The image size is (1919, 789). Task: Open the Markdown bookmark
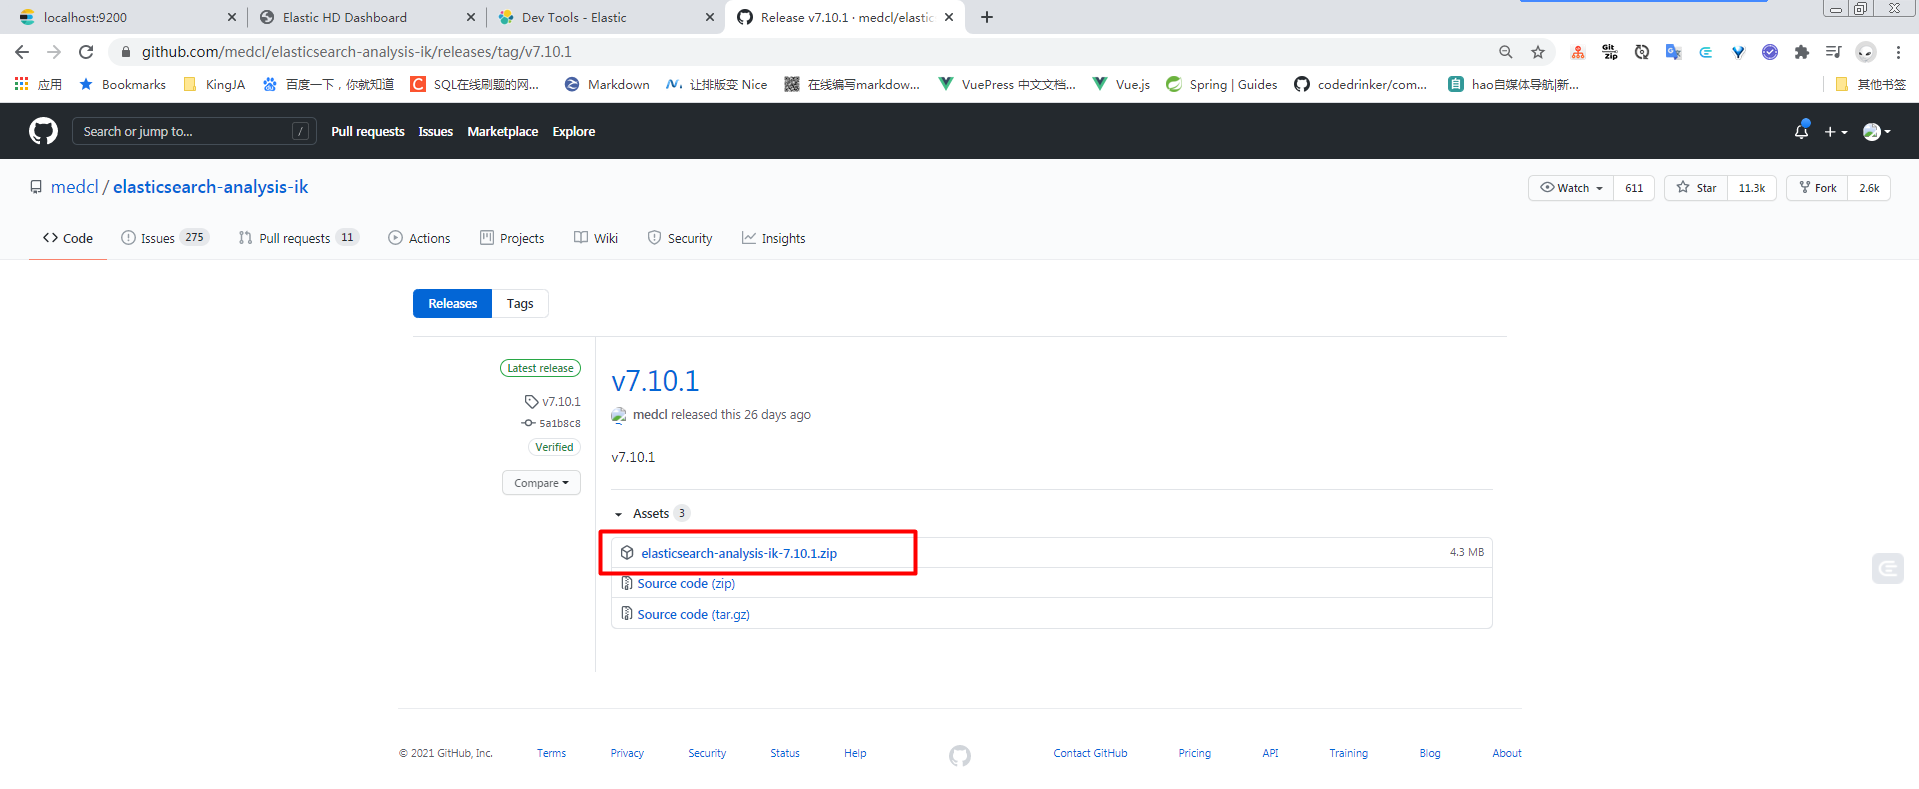pyautogui.click(x=607, y=85)
